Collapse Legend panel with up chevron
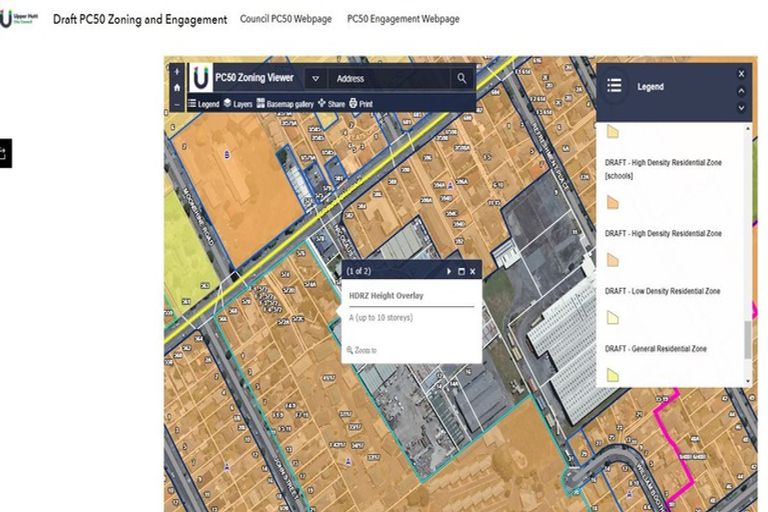This screenshot has width=768, height=512. 741,92
